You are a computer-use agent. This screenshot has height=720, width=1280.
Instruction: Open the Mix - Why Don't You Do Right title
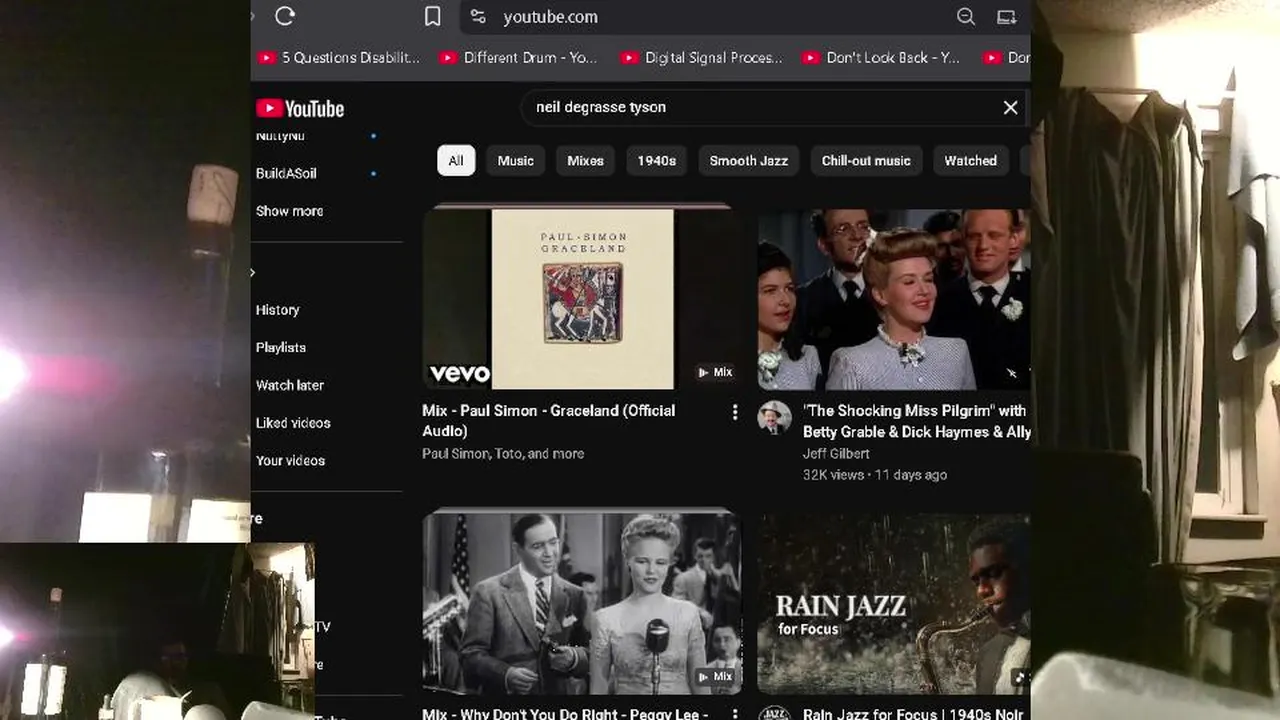point(565,714)
